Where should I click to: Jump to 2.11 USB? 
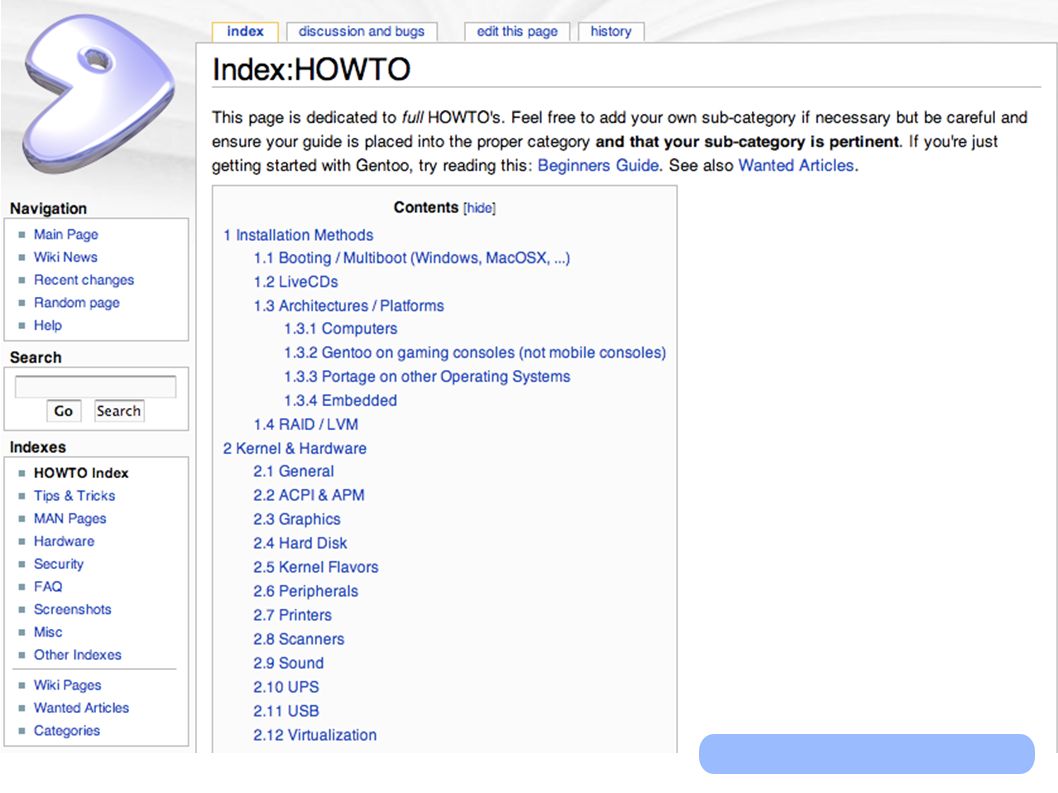286,711
